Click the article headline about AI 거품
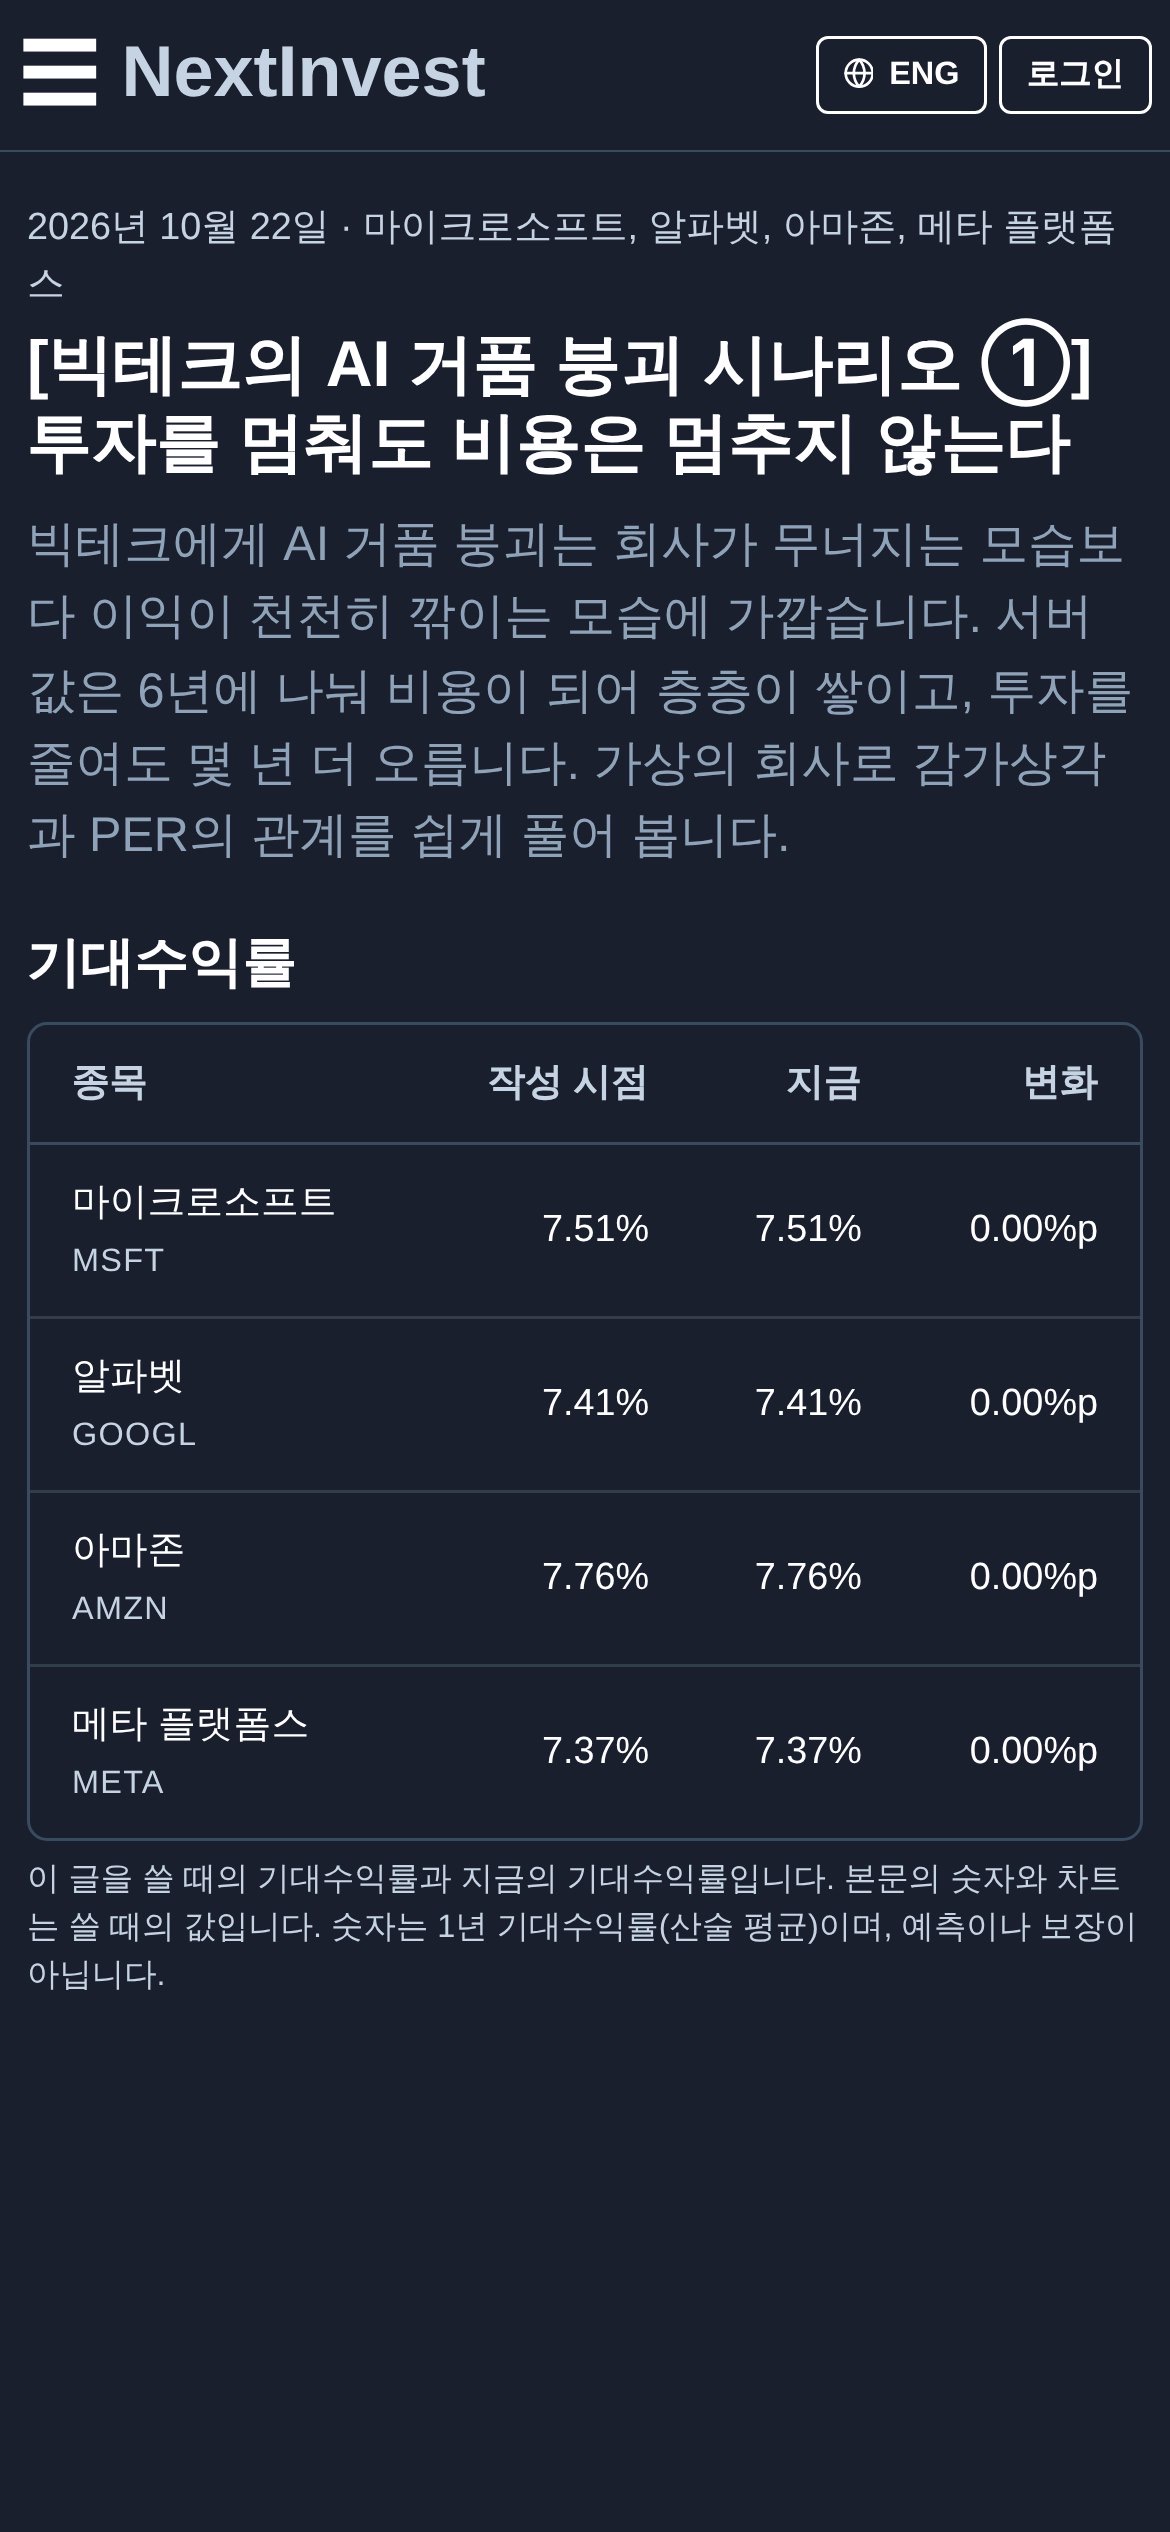1170x2532 pixels. (x=560, y=404)
